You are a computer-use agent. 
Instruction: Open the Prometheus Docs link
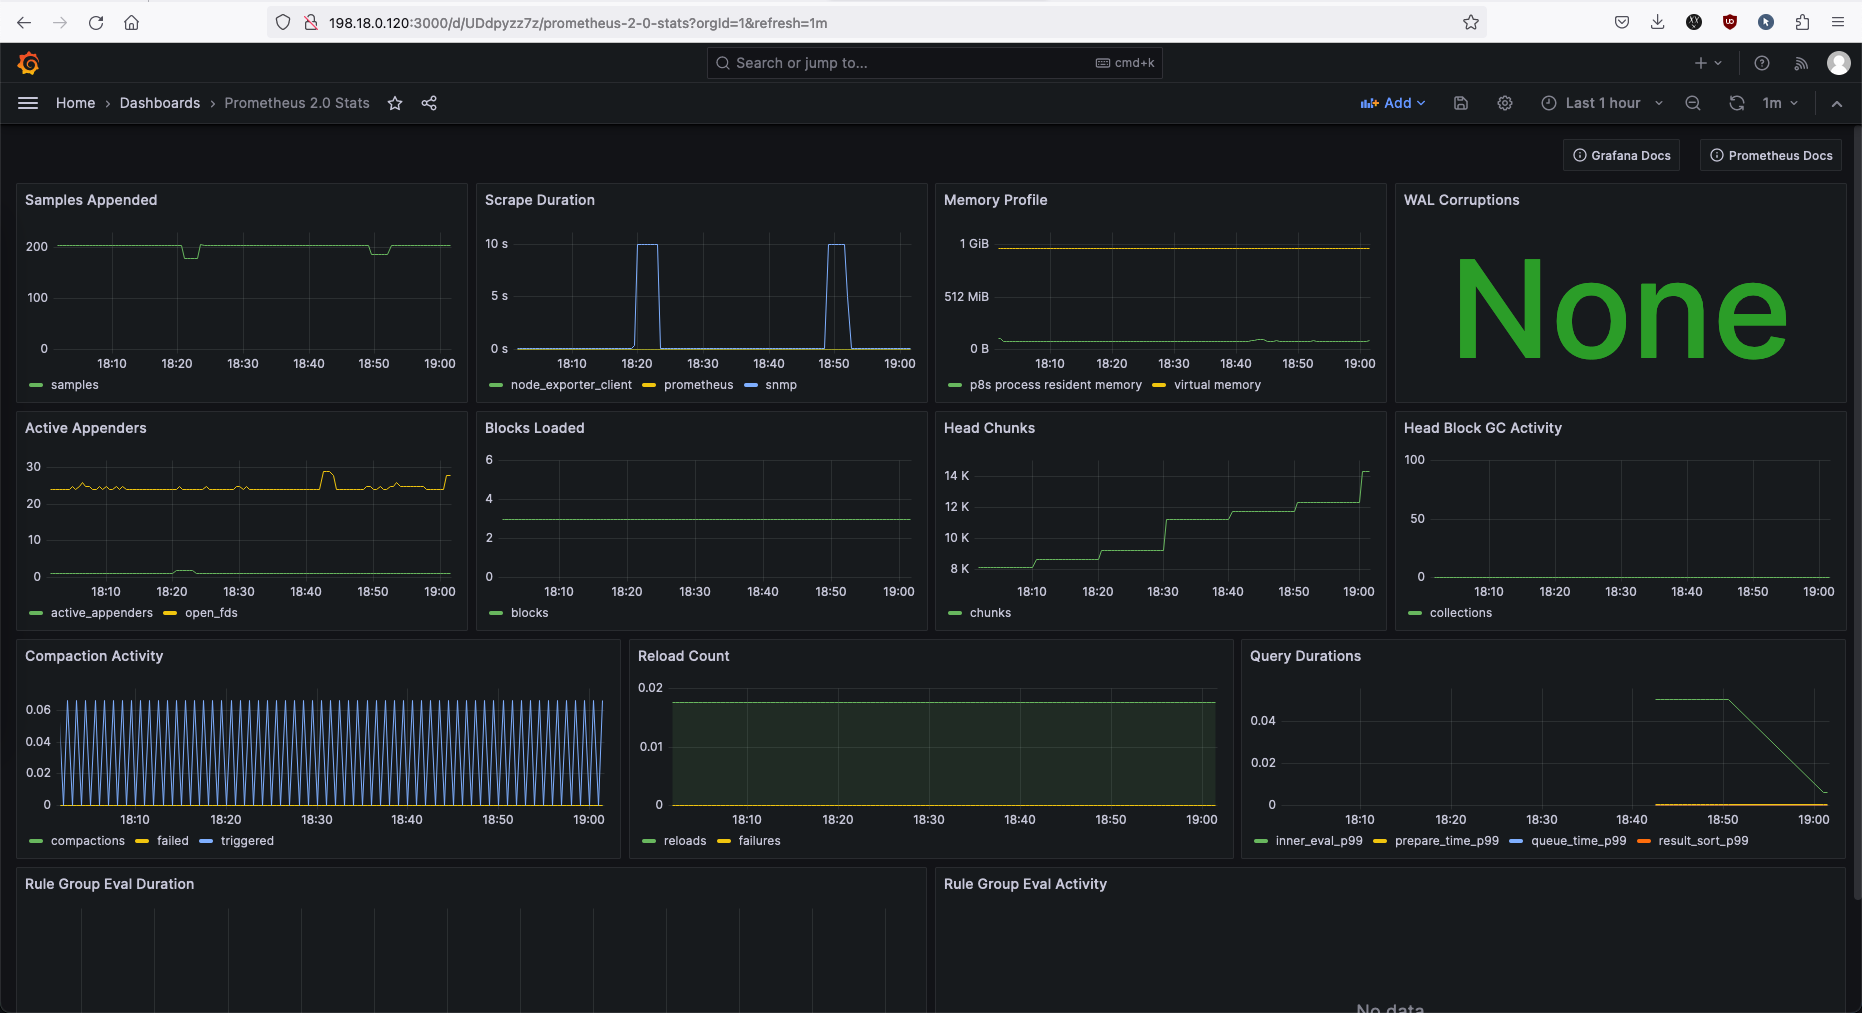(1771, 155)
